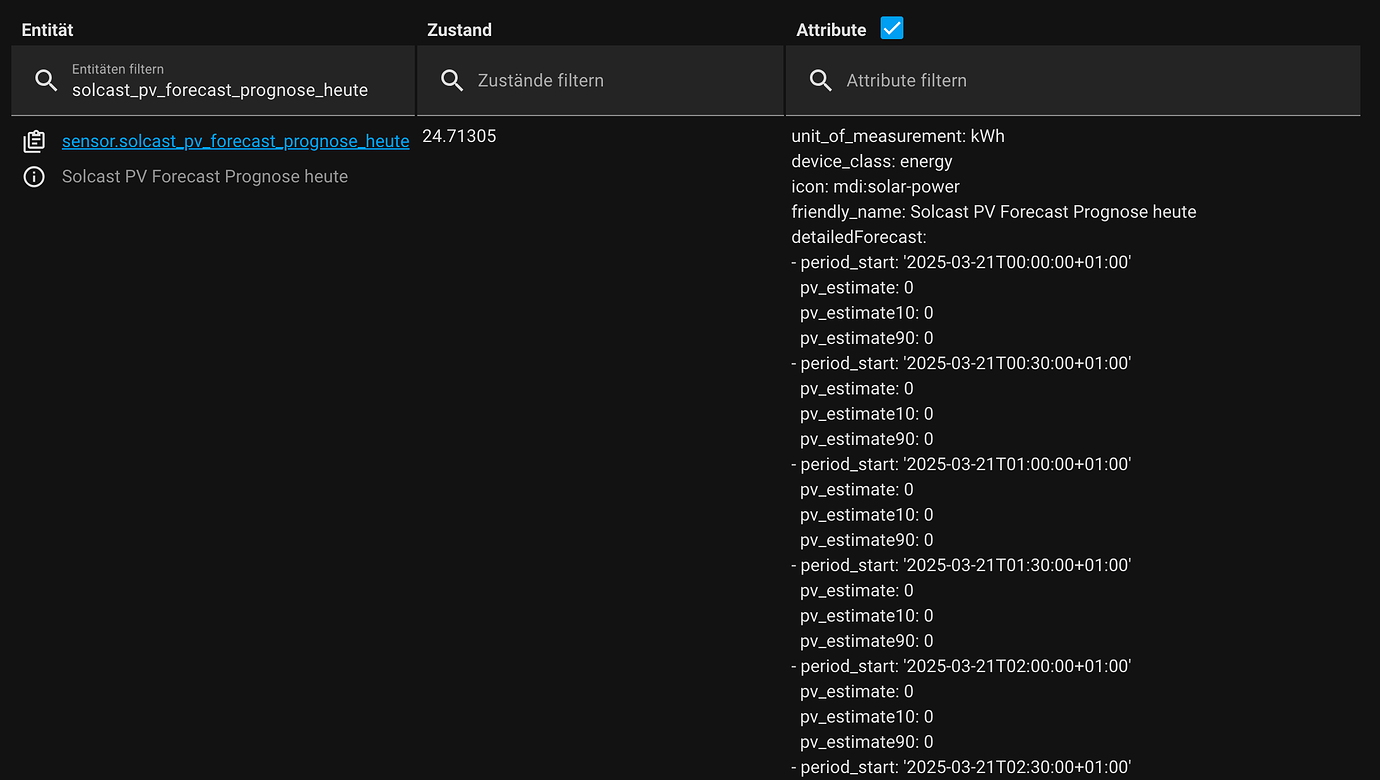The width and height of the screenshot is (1380, 780).
Task: Open entity info via the info icon
Action: (34, 177)
